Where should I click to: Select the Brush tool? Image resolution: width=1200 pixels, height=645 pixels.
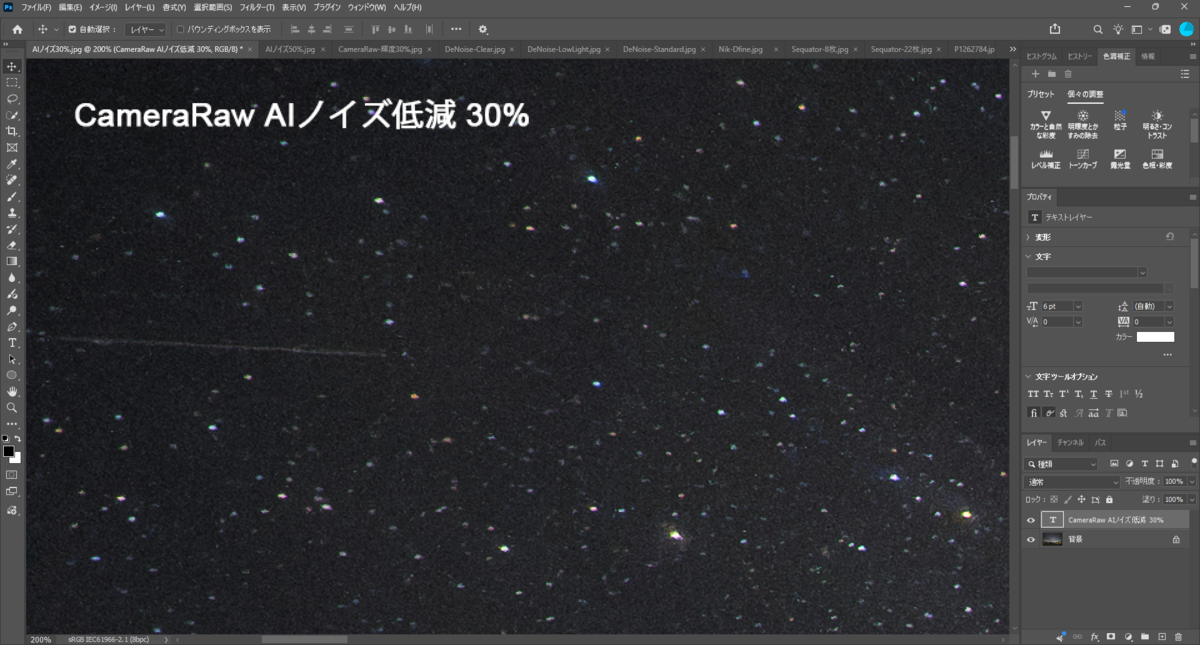[12, 197]
